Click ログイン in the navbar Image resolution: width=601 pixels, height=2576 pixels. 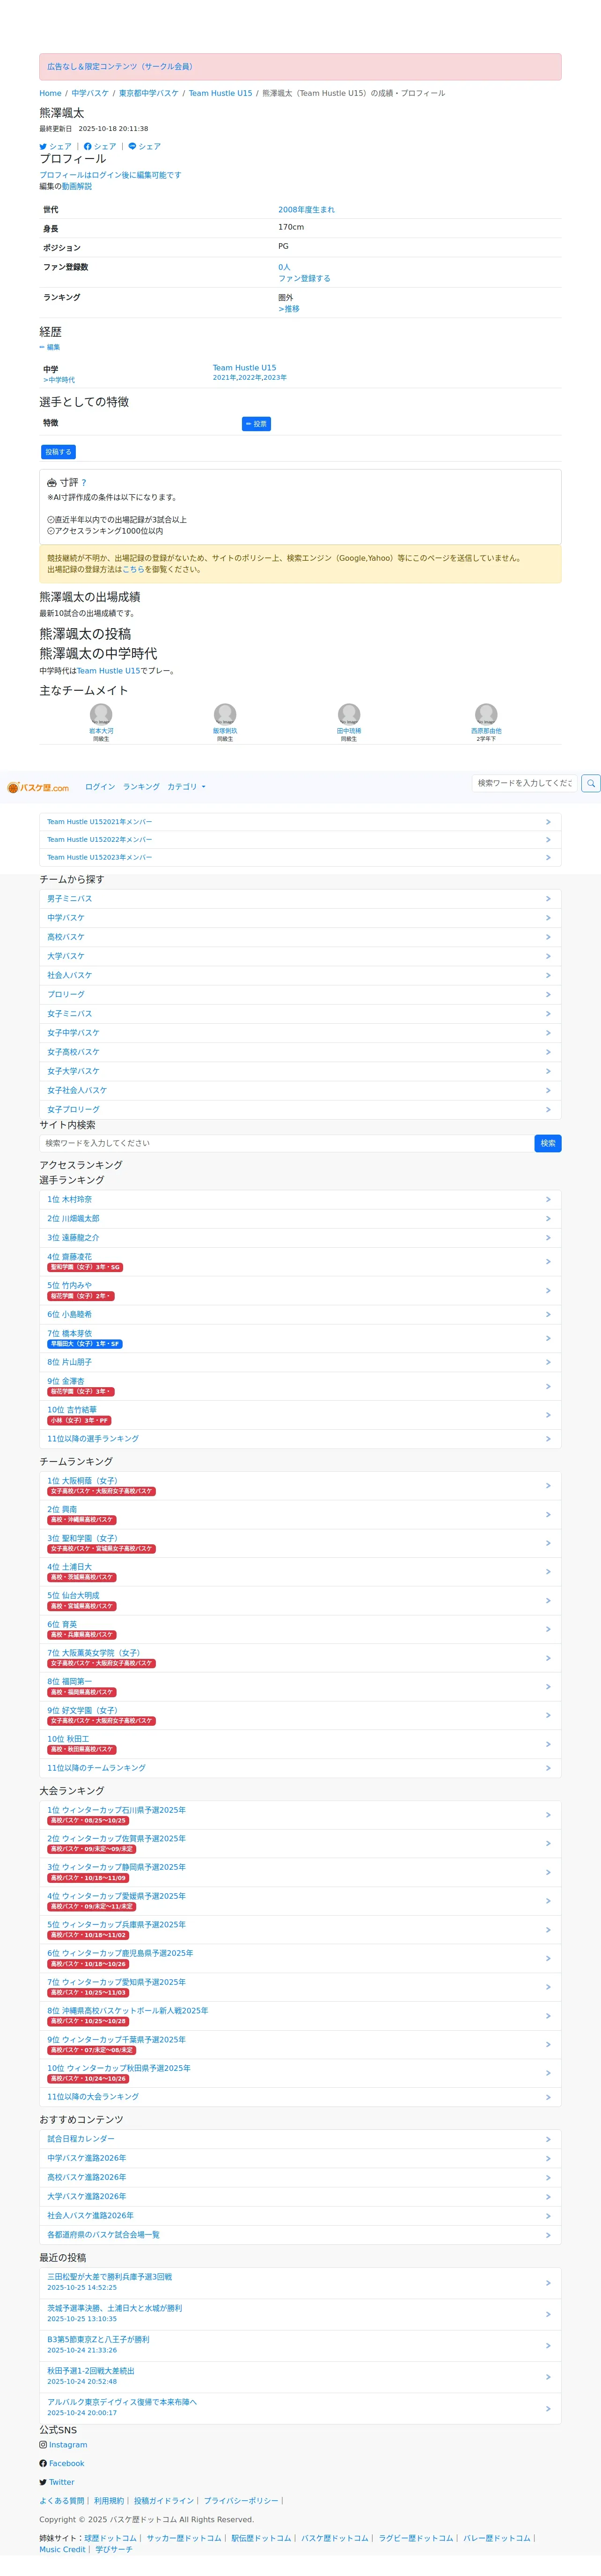[x=100, y=787]
